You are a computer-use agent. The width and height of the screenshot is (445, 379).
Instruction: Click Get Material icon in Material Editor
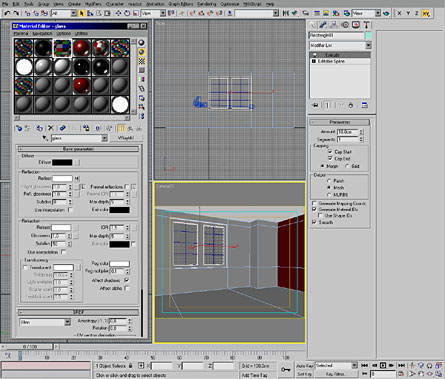19,128
